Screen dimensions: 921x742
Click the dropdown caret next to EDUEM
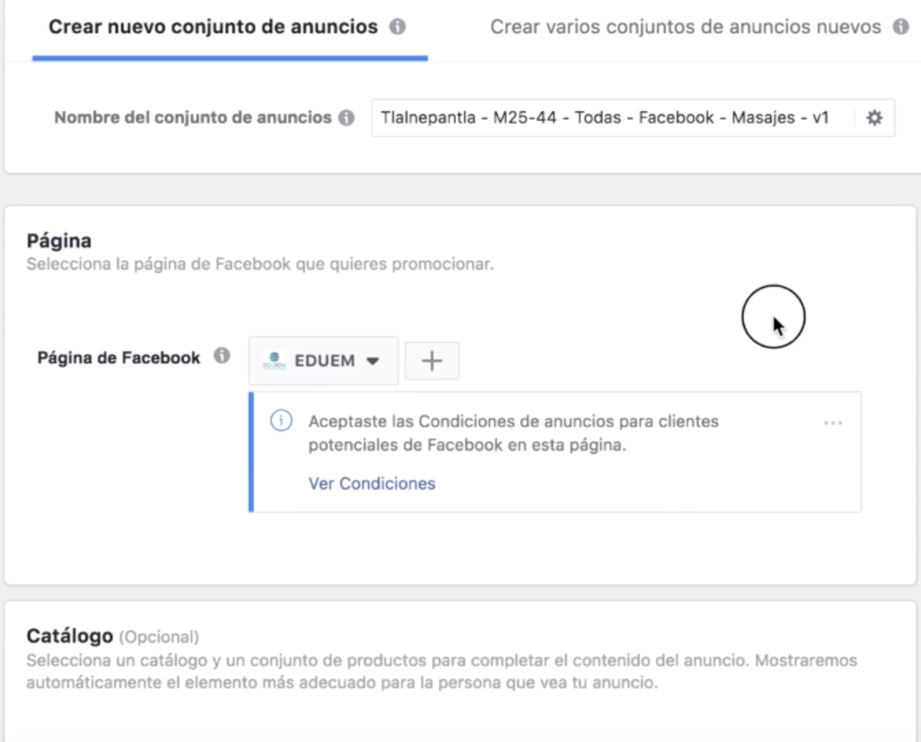pos(373,361)
